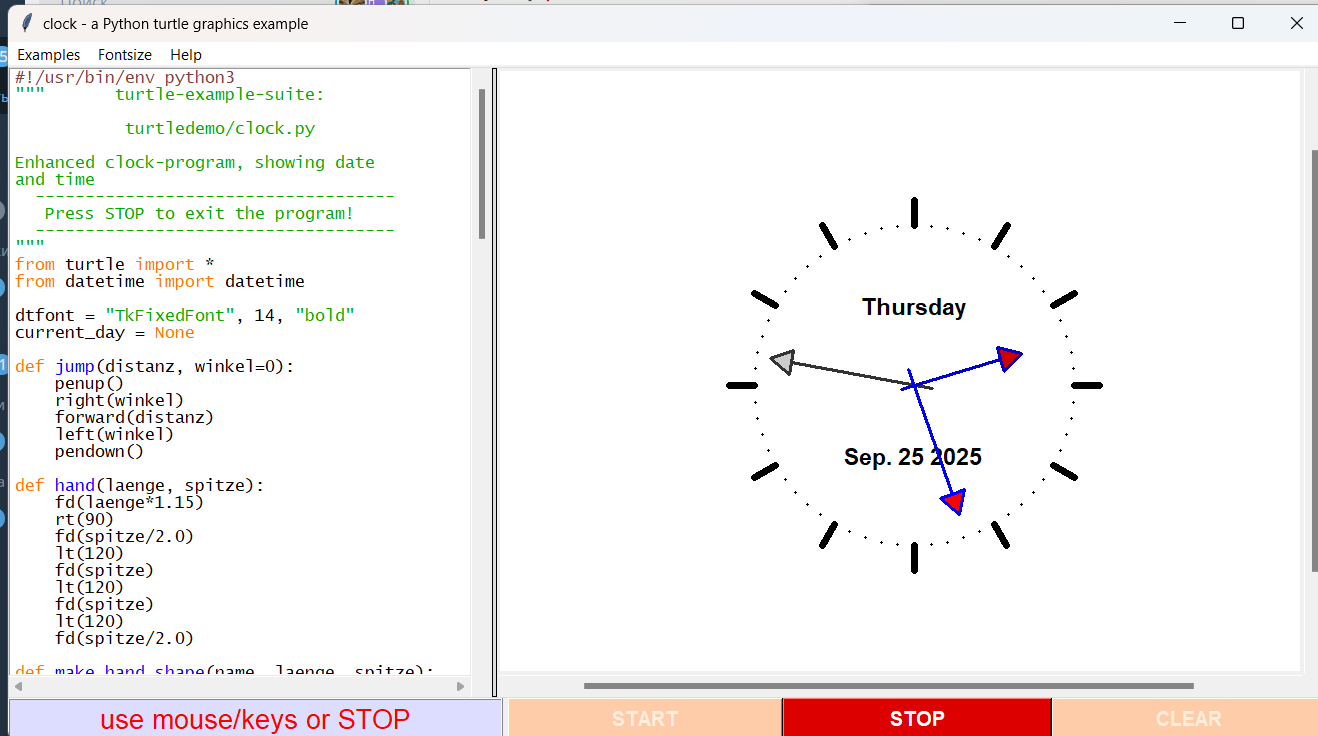Click the canvas horizontal scrollbar thumb
The height and width of the screenshot is (736, 1318).
pos(888,686)
